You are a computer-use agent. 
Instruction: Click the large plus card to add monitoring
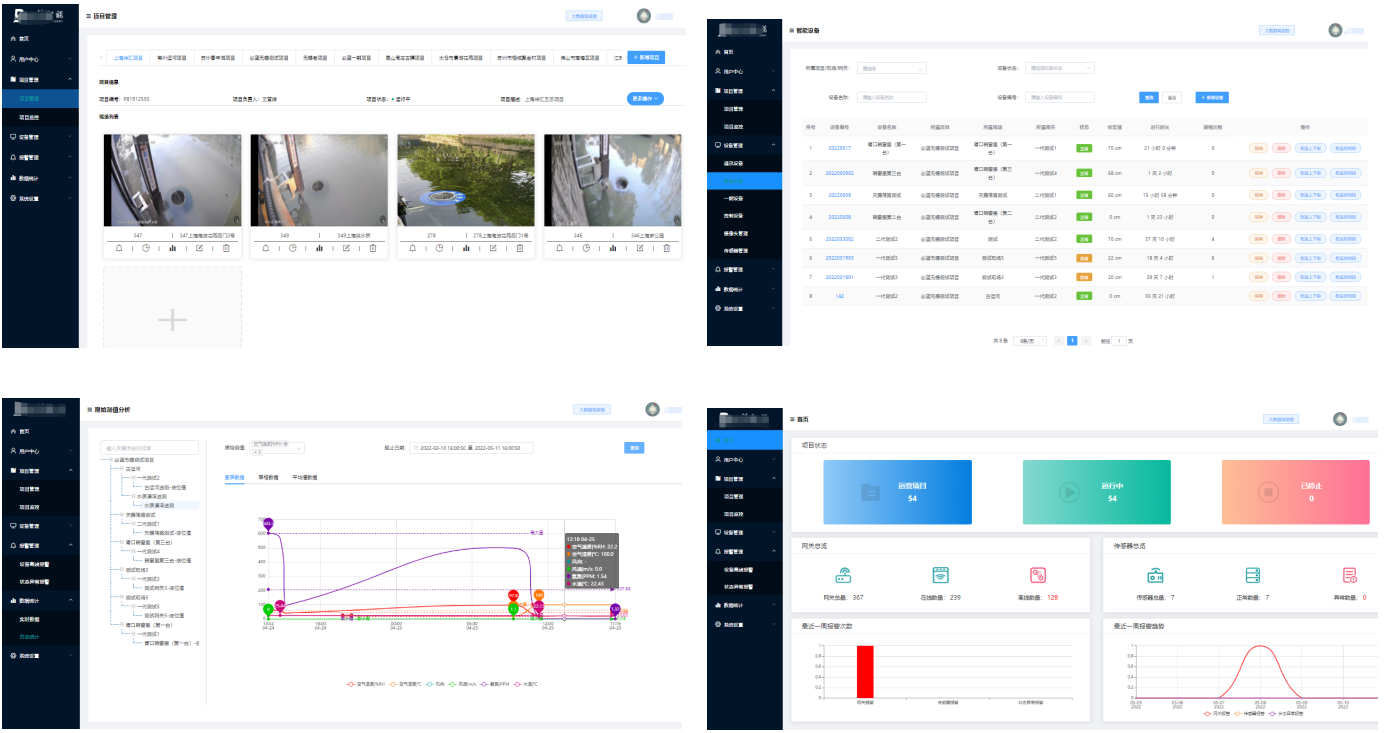tap(172, 319)
